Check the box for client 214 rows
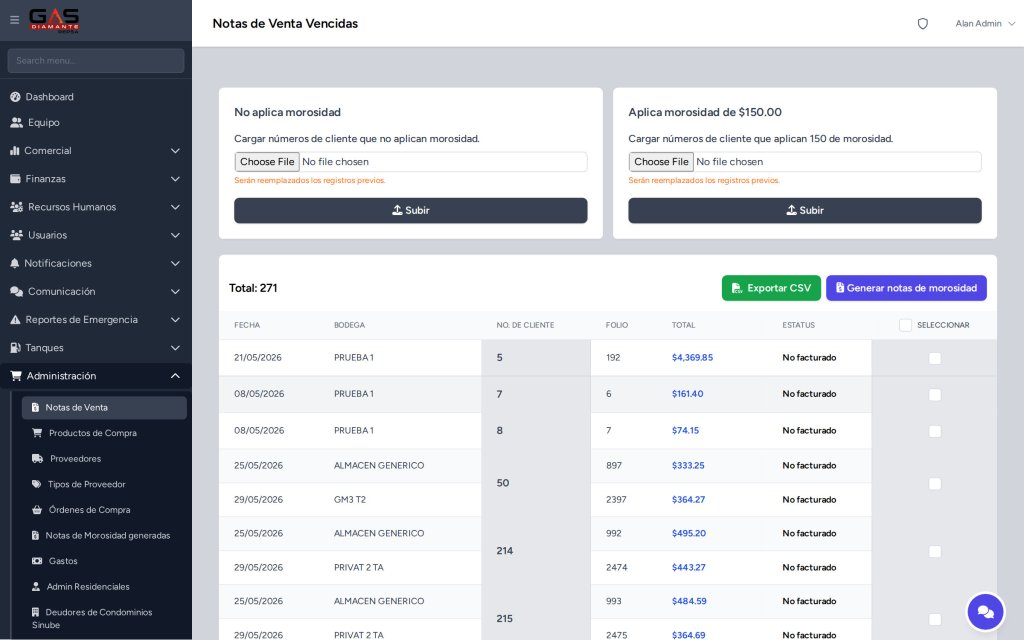Image resolution: width=1024 pixels, height=640 pixels. point(935,551)
